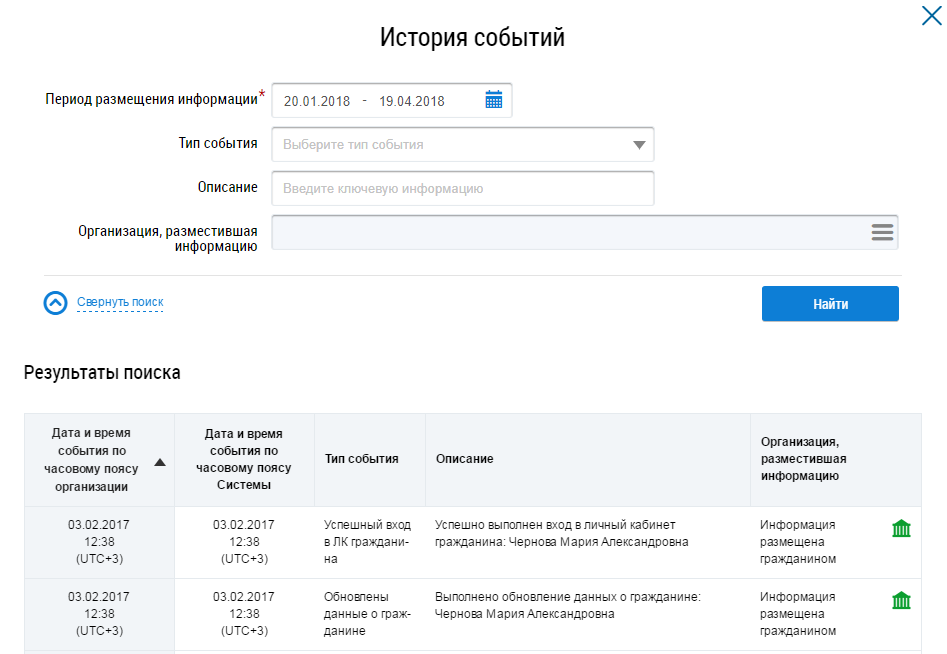
Task: Collapse search via Свернуть поиск link
Action: point(120,302)
